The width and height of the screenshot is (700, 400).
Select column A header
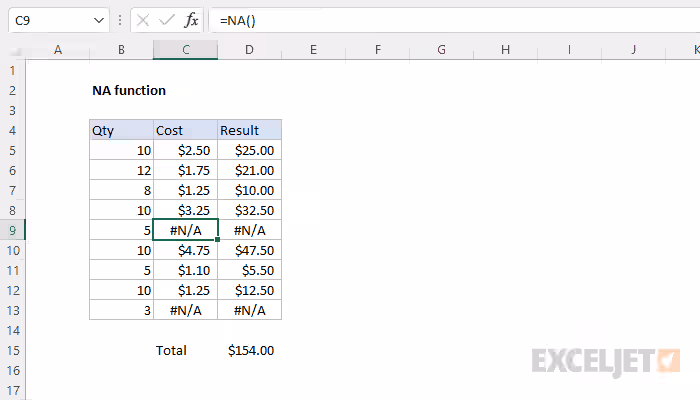coord(58,50)
